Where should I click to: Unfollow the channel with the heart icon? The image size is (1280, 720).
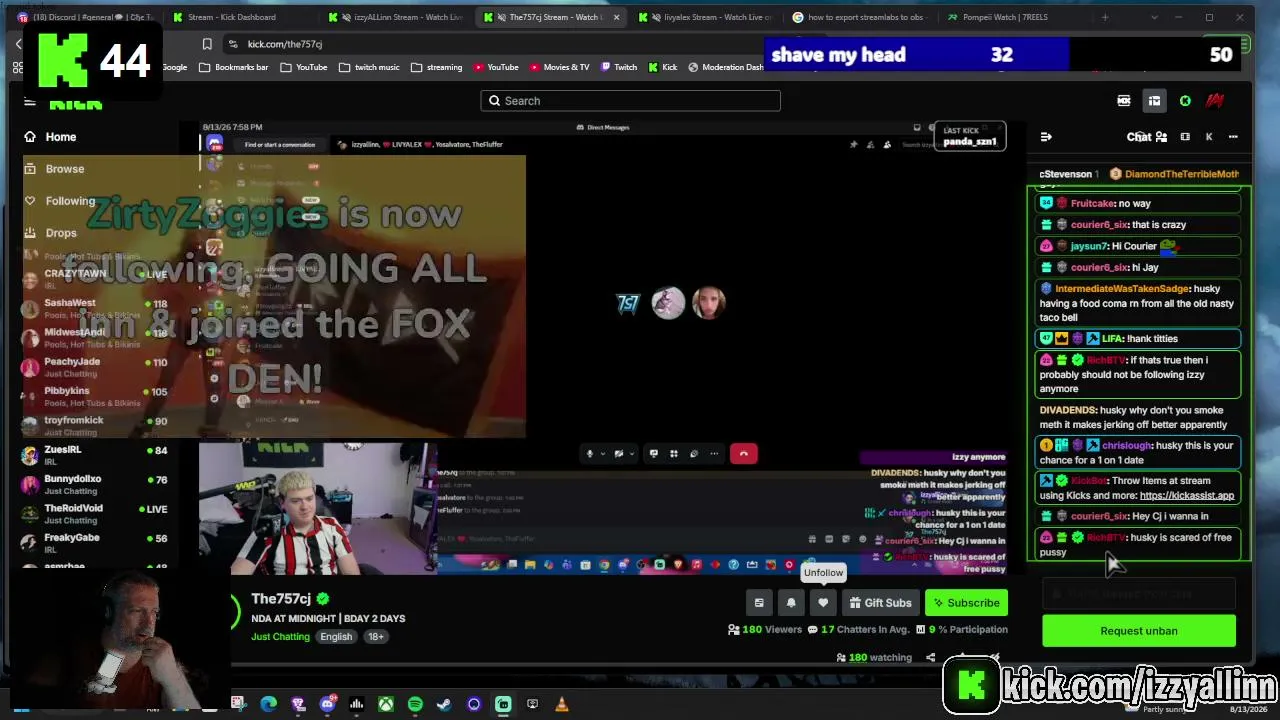coord(823,603)
